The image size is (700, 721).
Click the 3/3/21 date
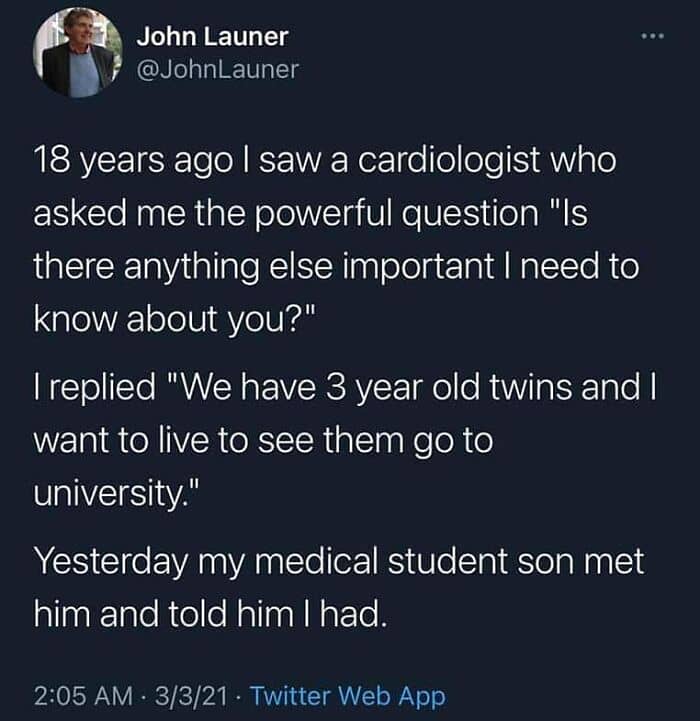[191, 695]
